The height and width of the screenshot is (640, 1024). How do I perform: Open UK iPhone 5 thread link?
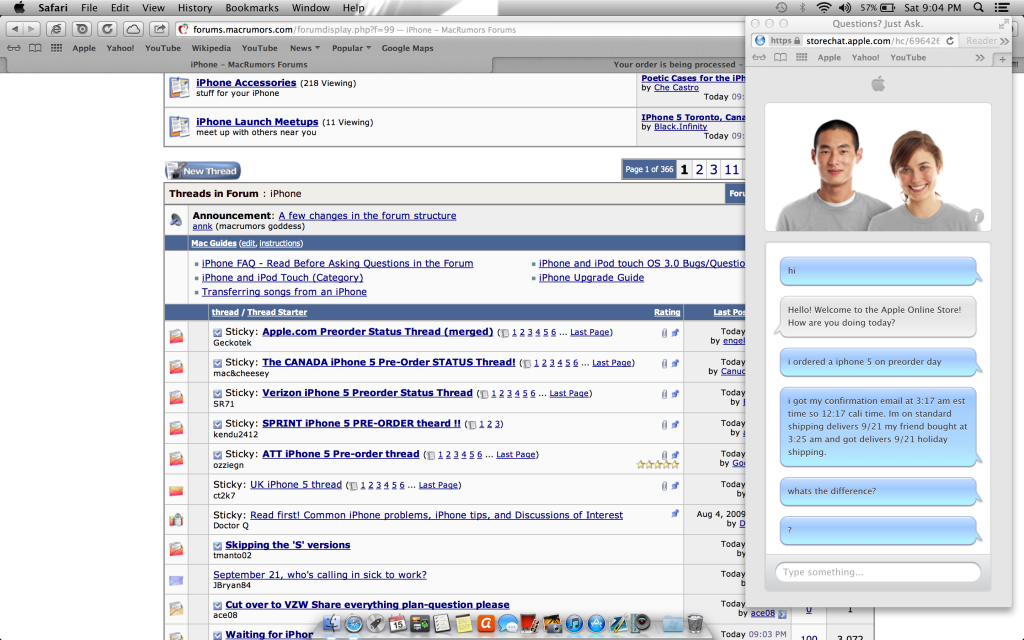click(x=296, y=485)
